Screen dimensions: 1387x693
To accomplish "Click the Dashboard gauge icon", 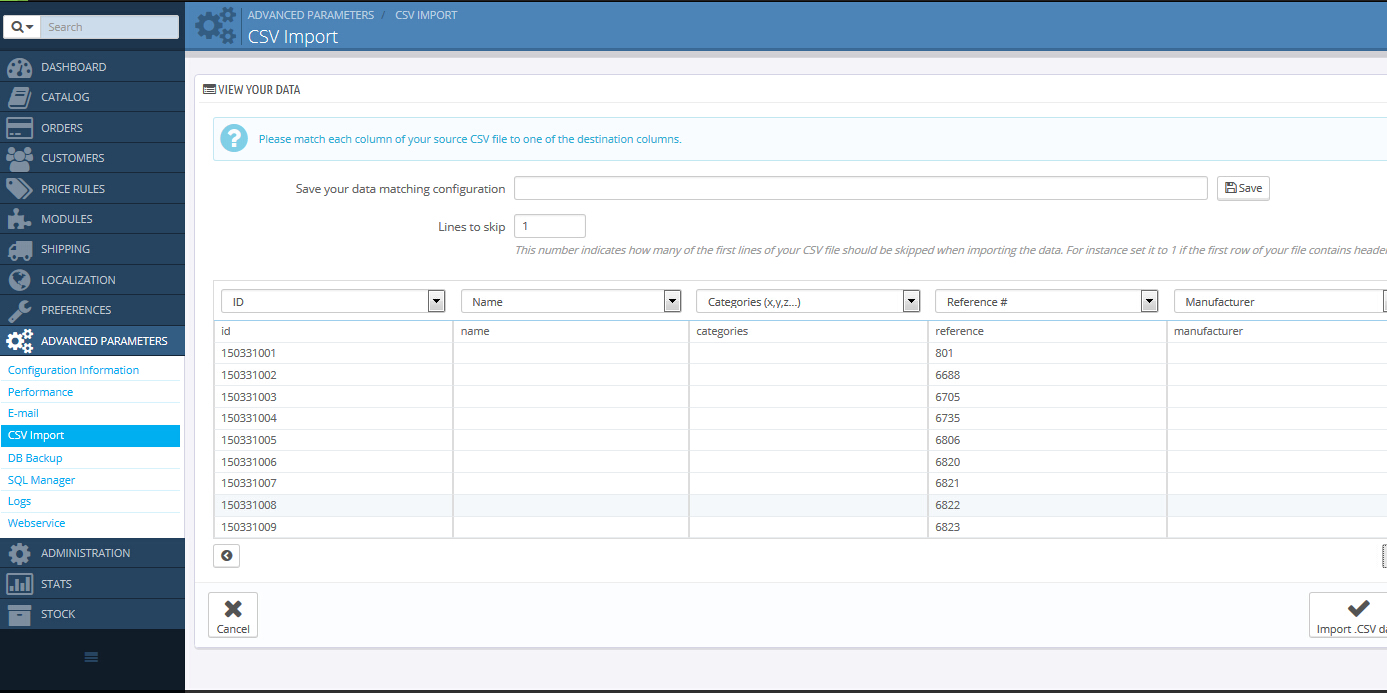I will [x=19, y=67].
